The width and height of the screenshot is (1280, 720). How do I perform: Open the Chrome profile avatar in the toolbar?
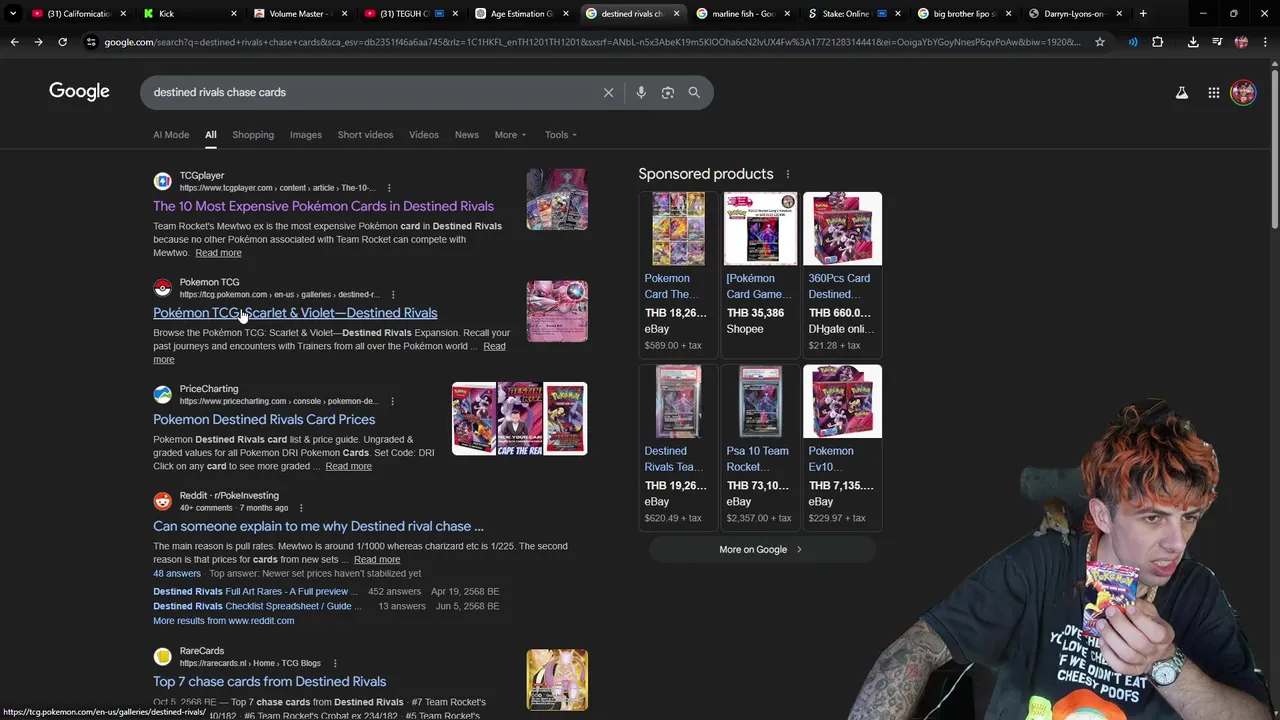pyautogui.click(x=1241, y=42)
